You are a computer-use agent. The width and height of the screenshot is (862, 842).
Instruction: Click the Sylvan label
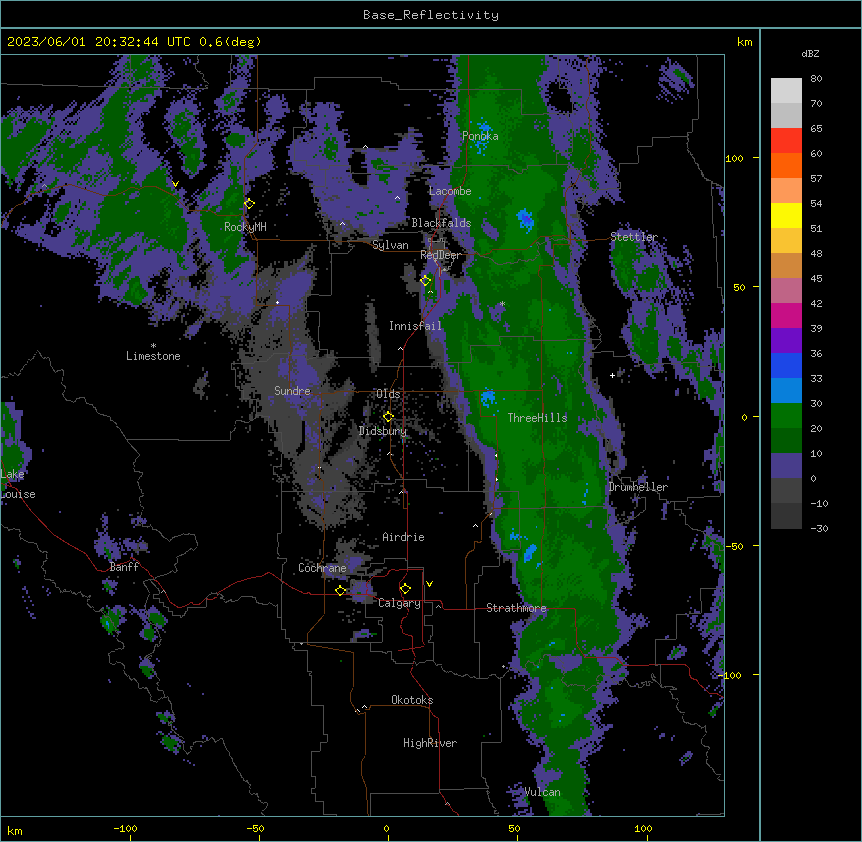click(390, 245)
